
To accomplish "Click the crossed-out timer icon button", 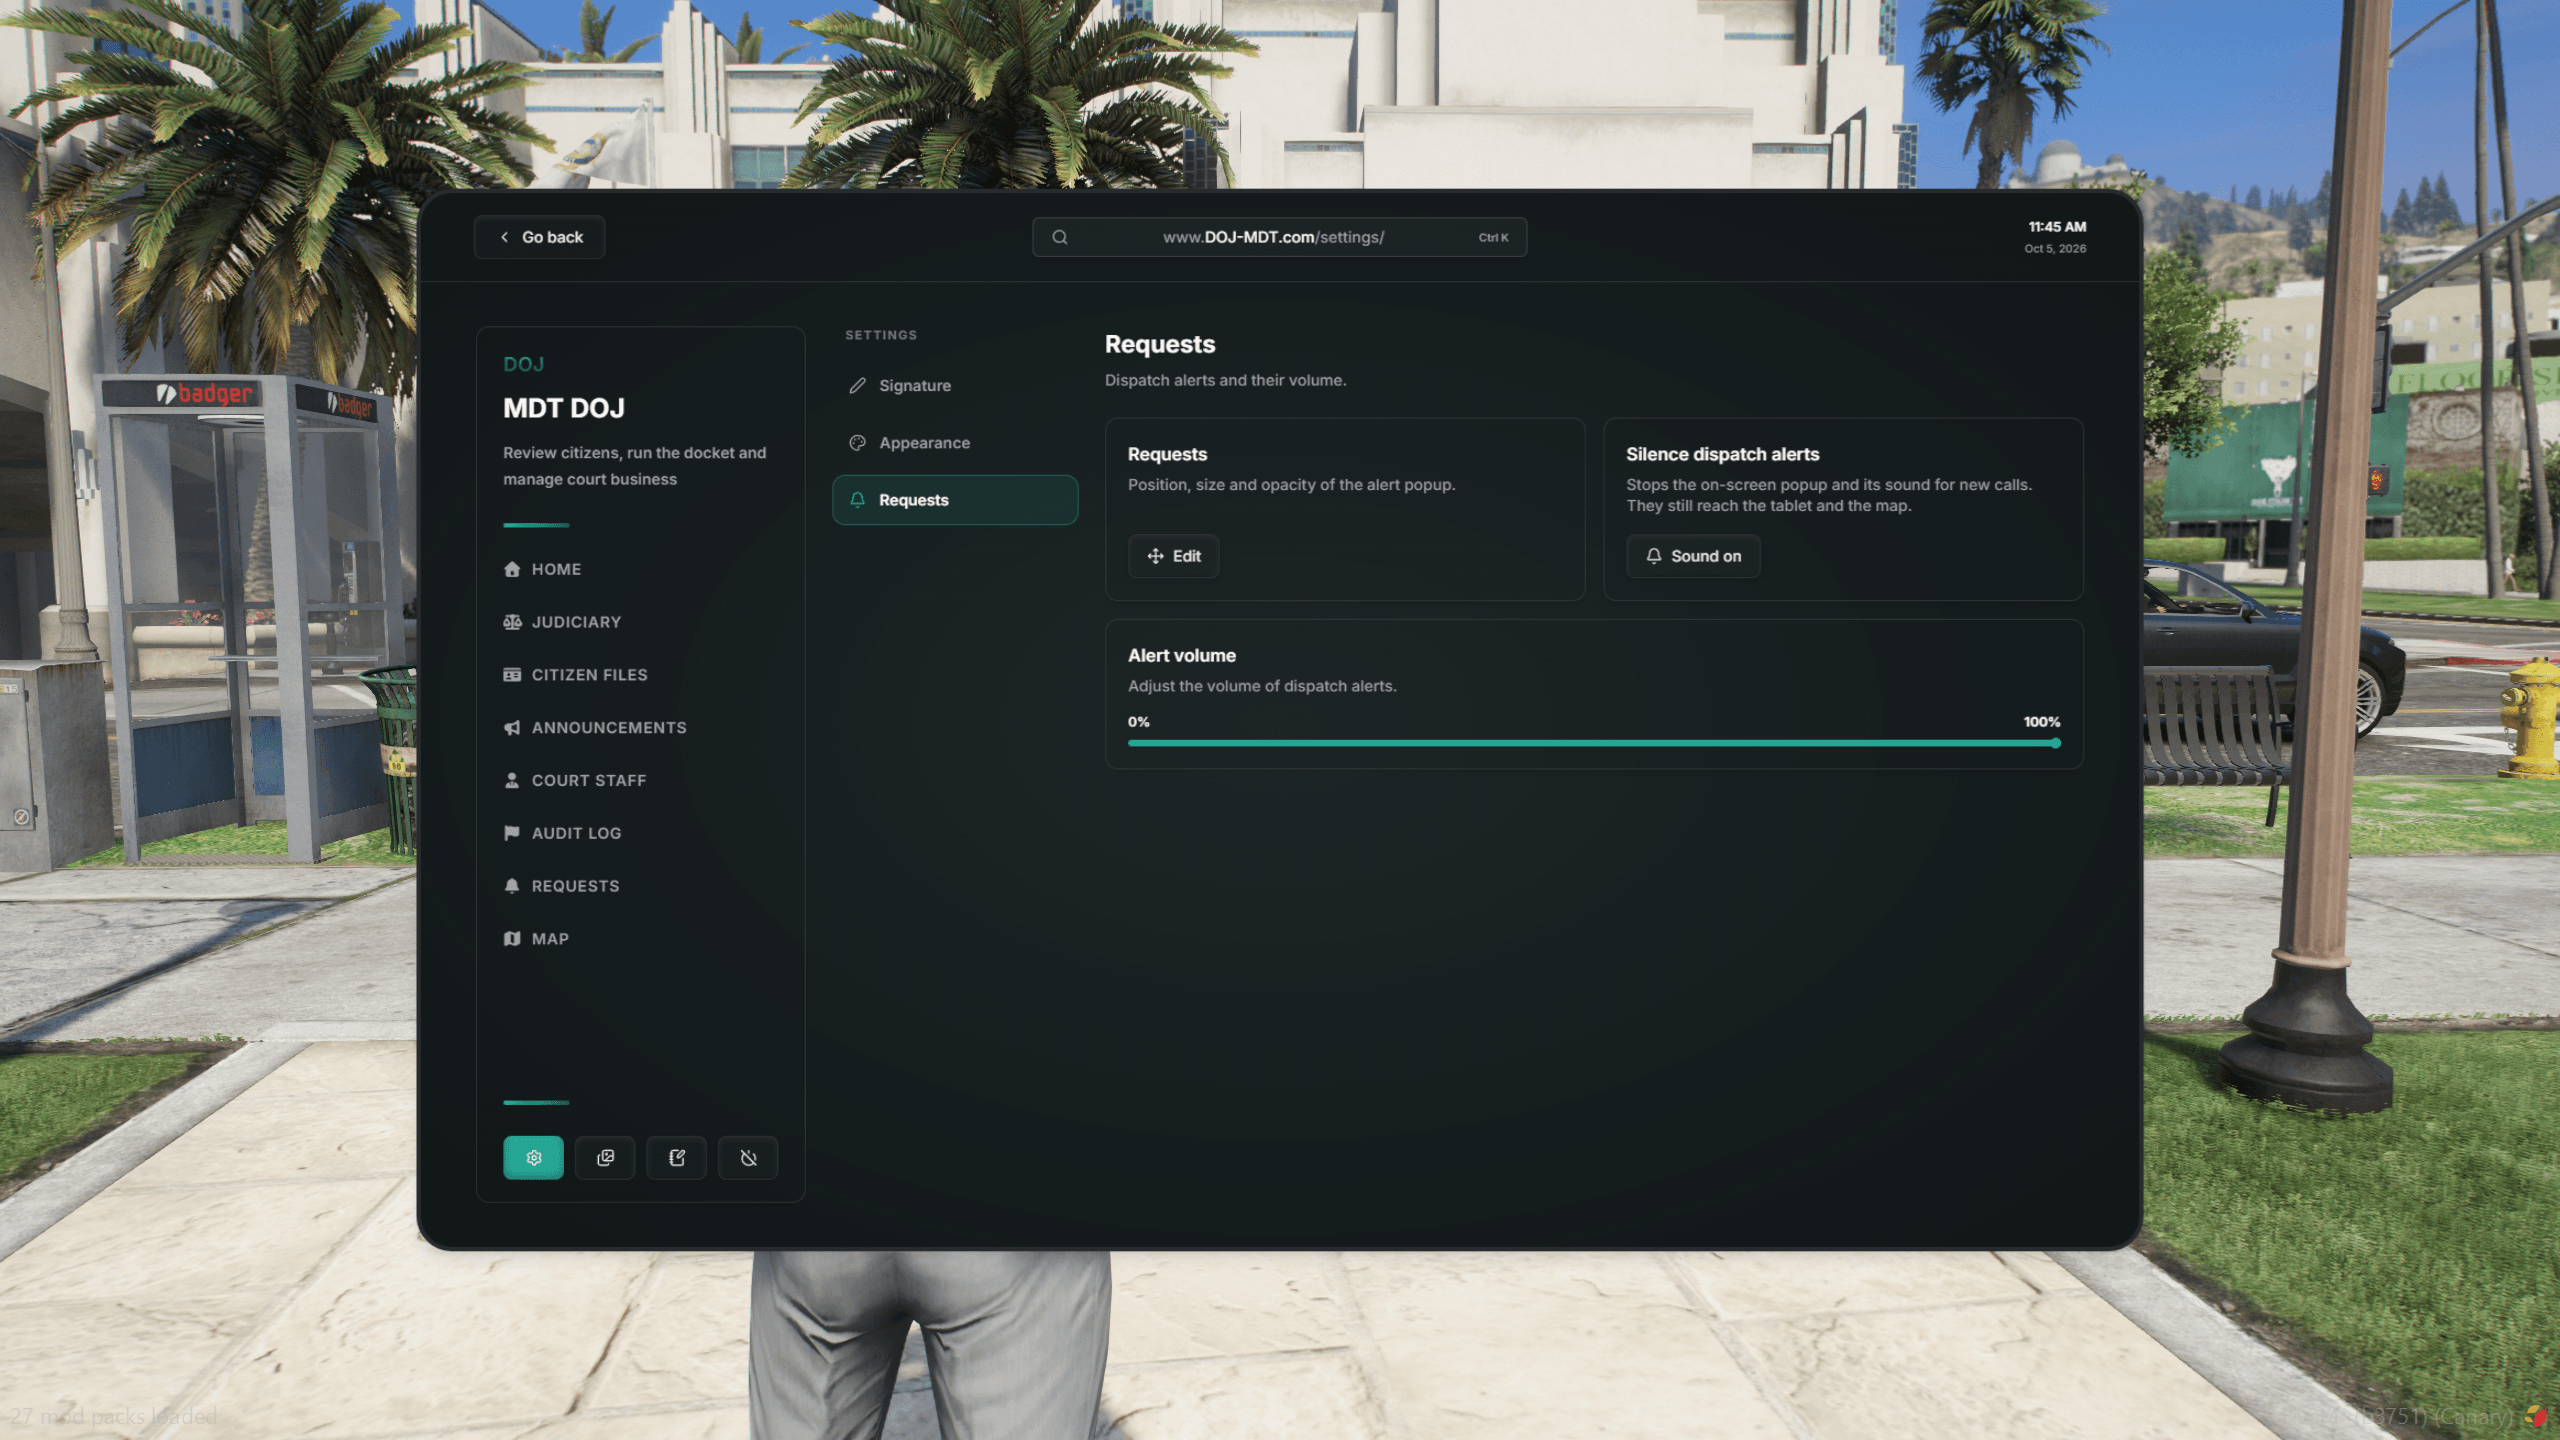I will tap(748, 1157).
